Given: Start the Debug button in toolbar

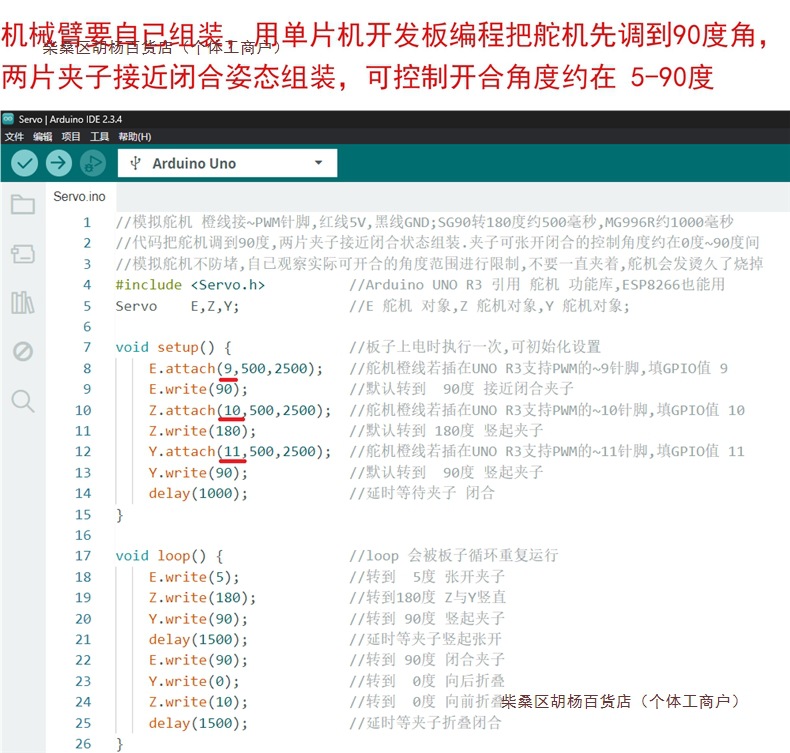Looking at the screenshot, I should pos(93,163).
